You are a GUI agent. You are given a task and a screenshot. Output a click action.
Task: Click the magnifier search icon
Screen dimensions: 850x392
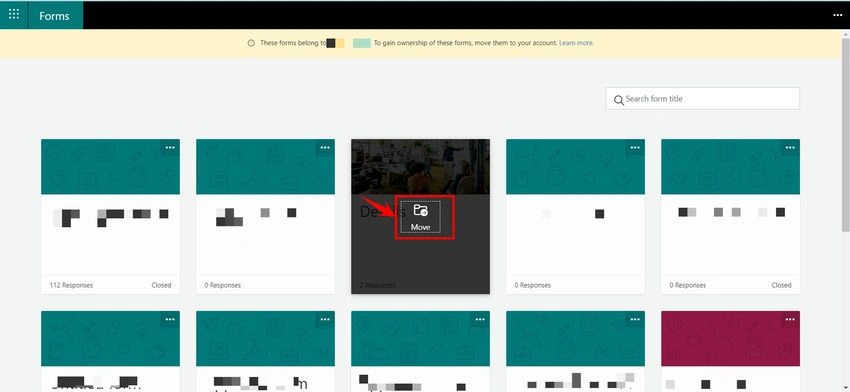(619, 100)
